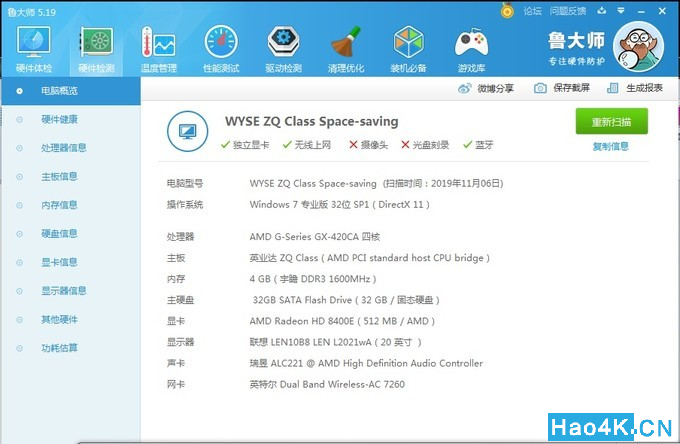The image size is (680, 444).
Task: Click the report icon for 生成报表
Action: tap(612, 88)
